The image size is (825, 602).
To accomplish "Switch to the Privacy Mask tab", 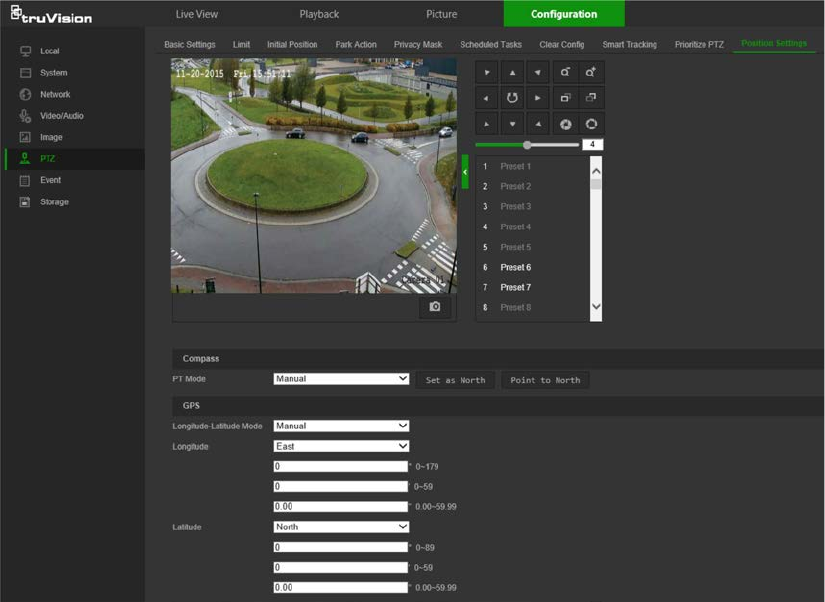I will pos(417,45).
